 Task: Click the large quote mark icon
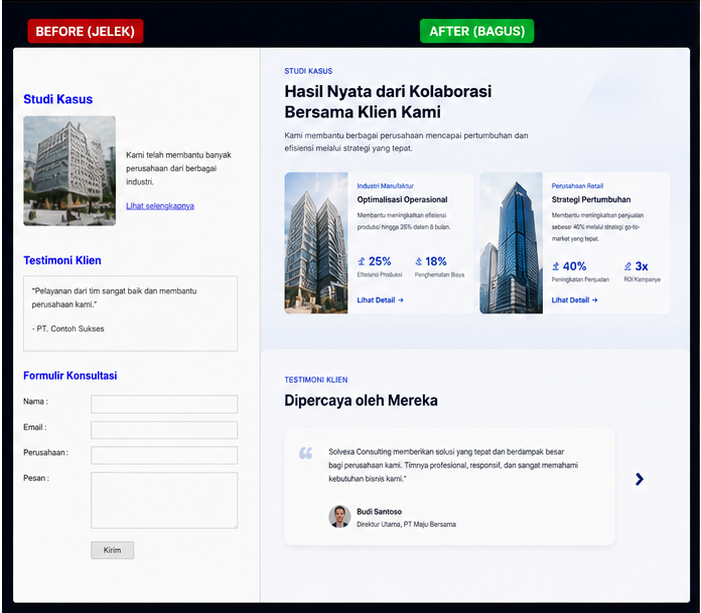click(306, 453)
